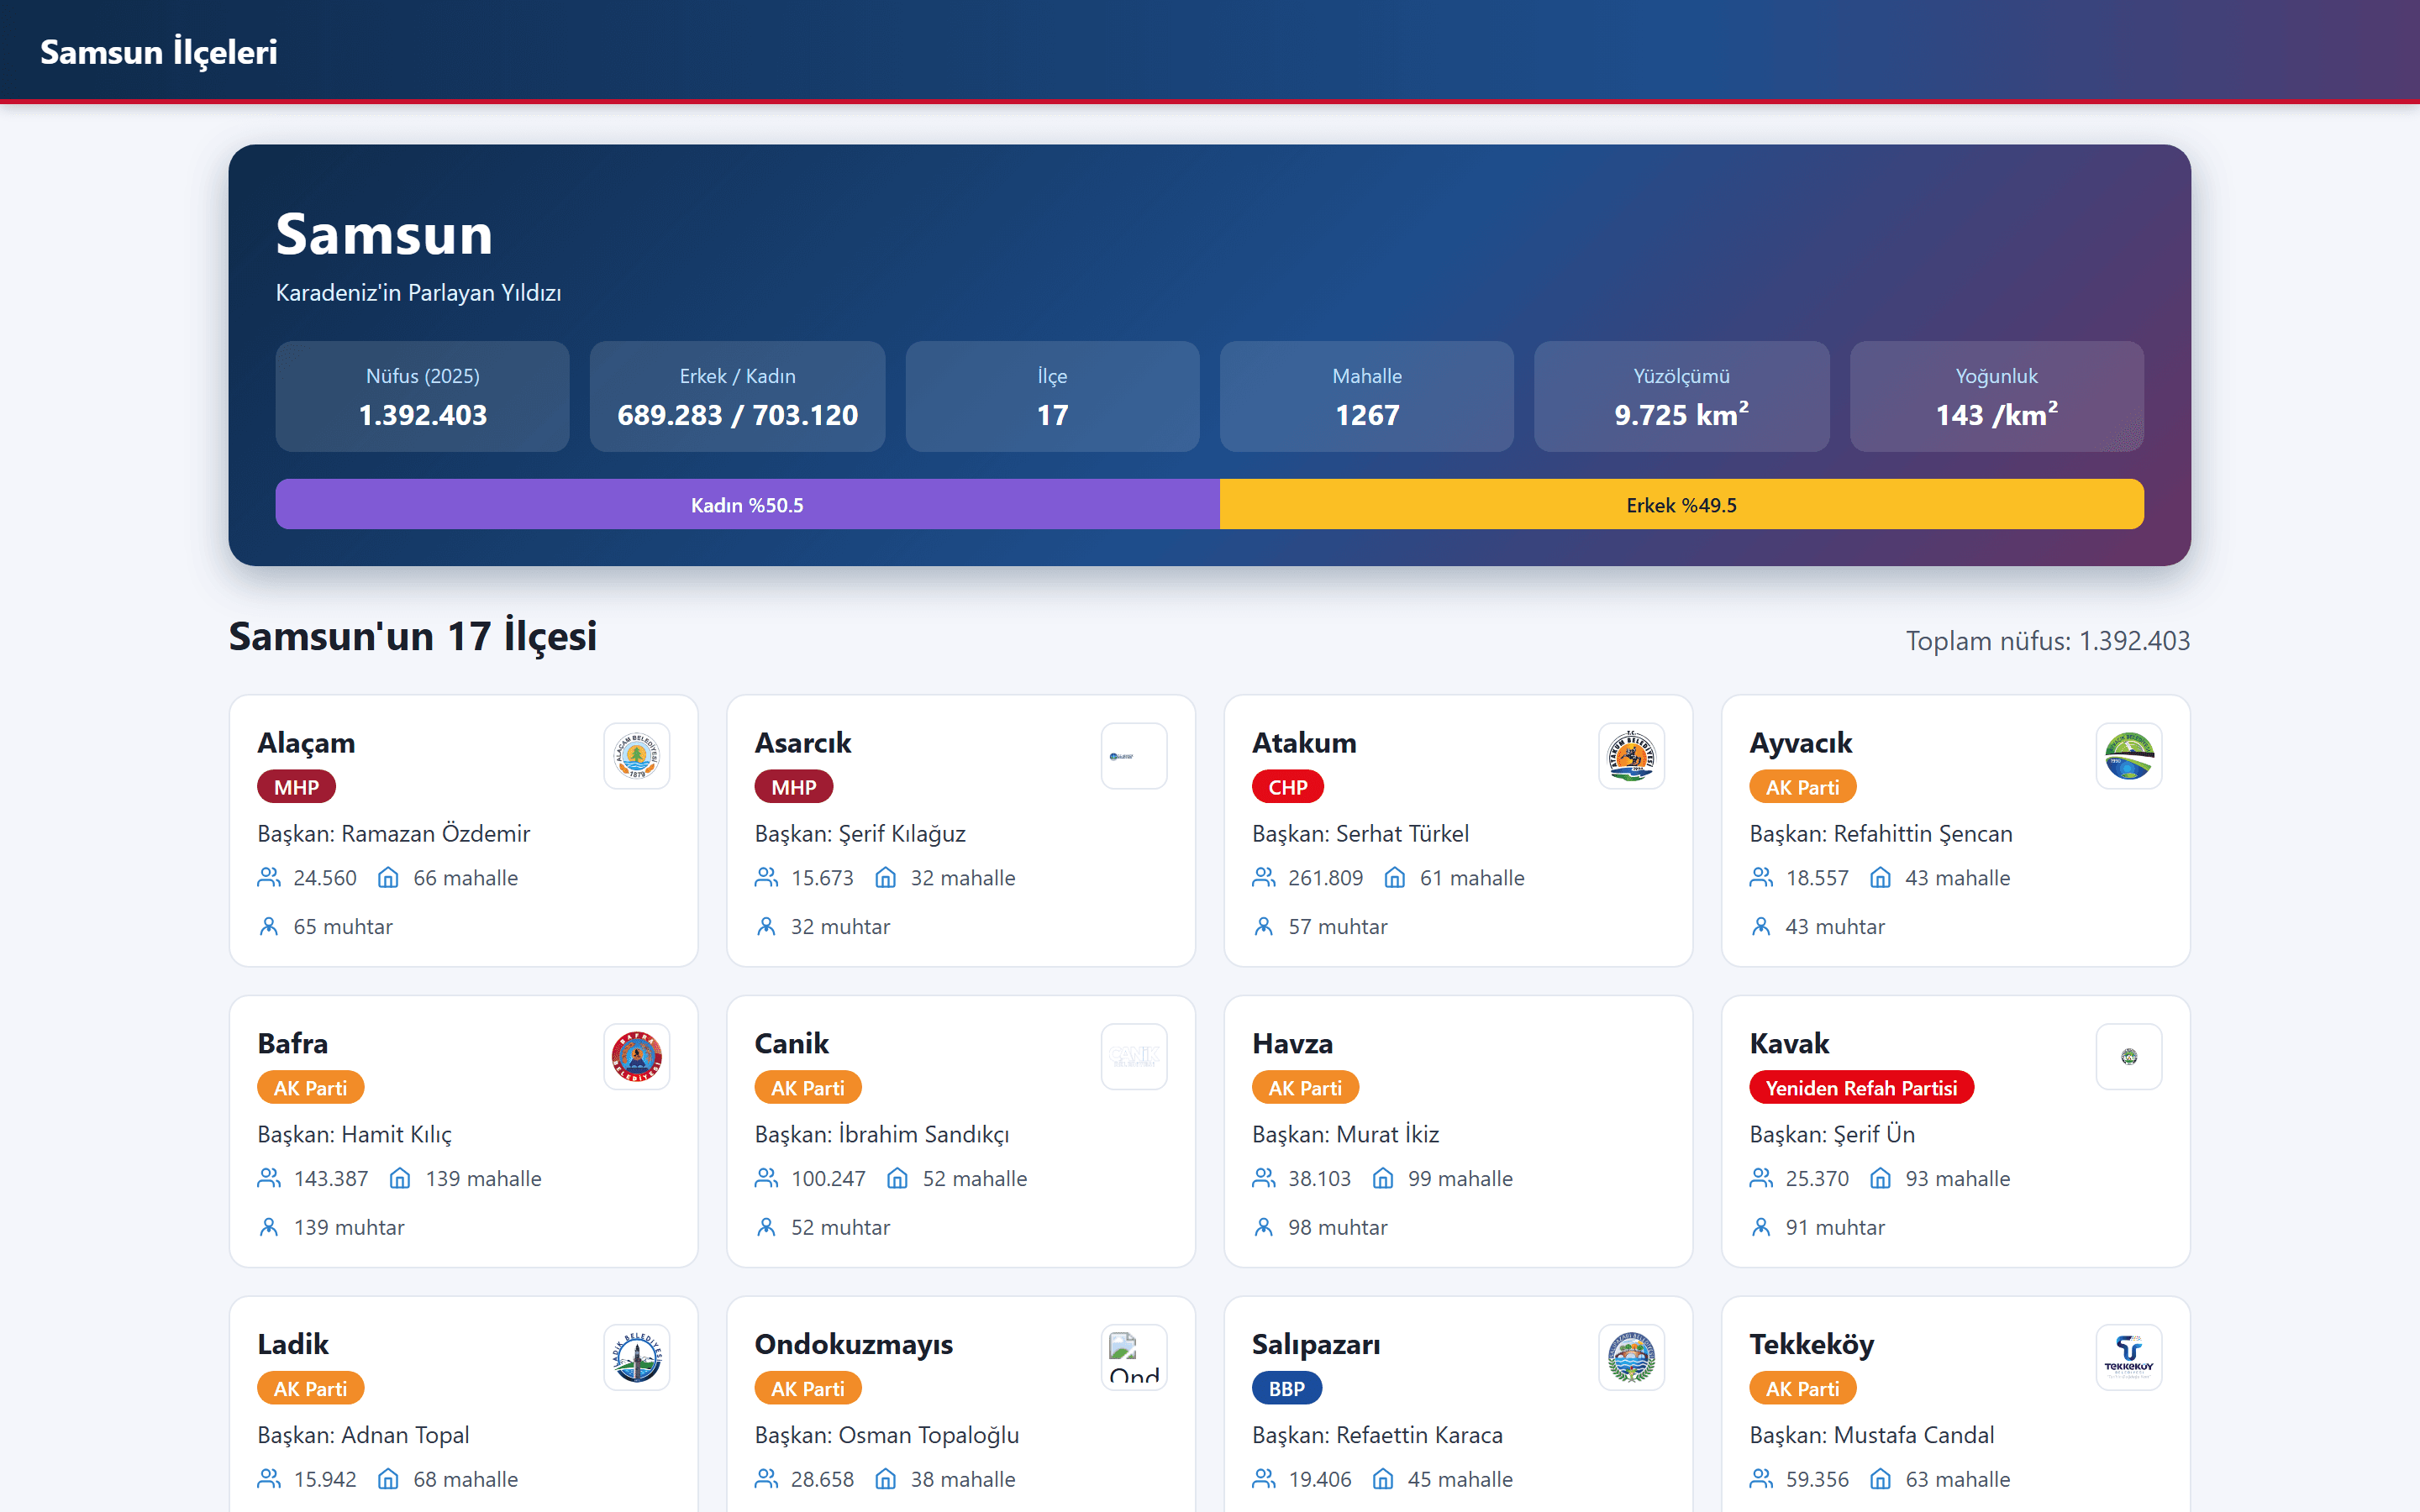The height and width of the screenshot is (1512, 2420).
Task: Click population icon in Alaçam card
Action: 269,878
